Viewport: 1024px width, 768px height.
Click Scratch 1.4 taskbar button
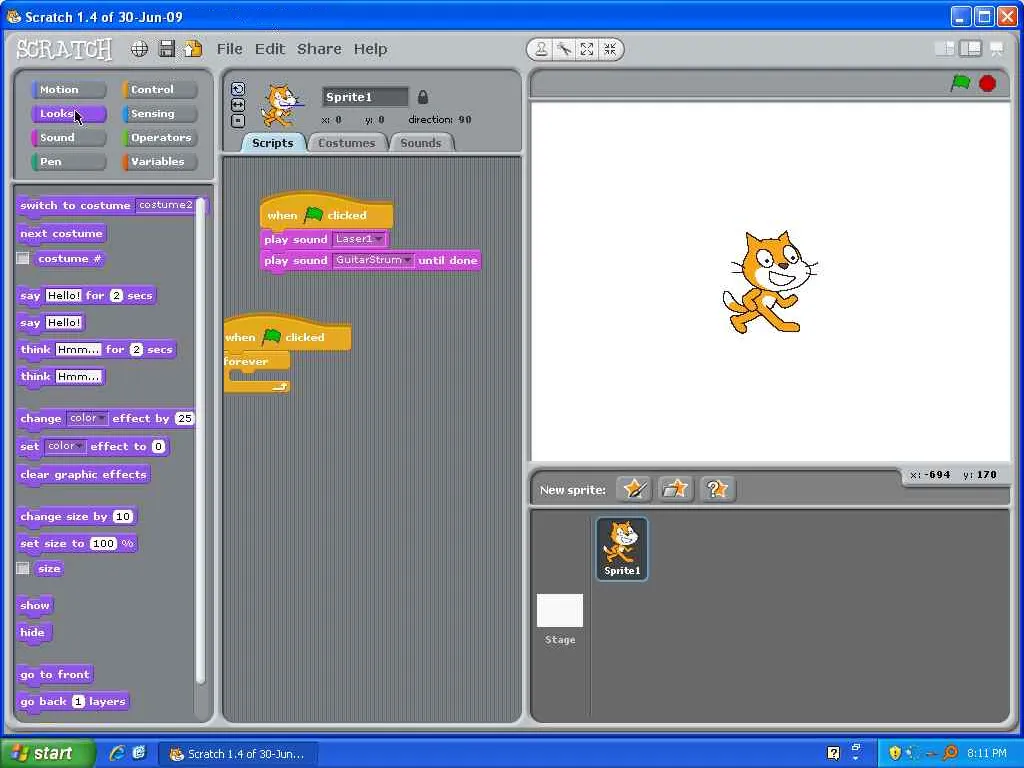238,754
